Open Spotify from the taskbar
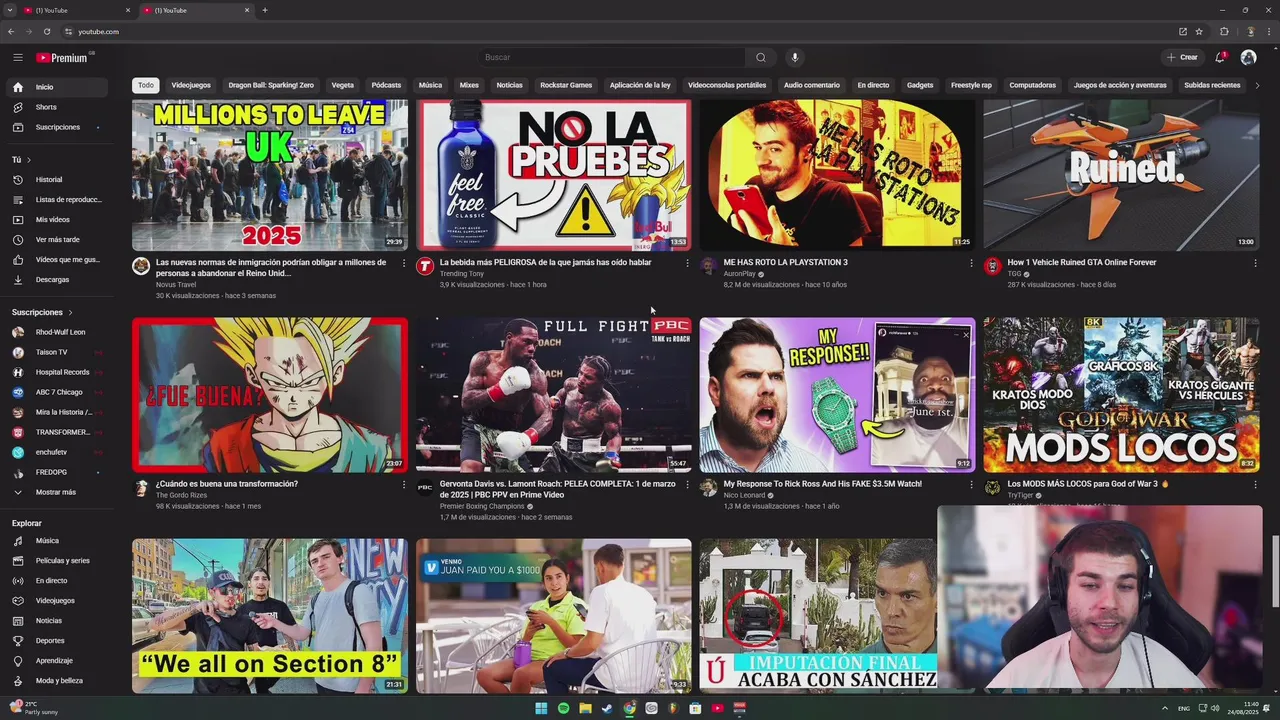This screenshot has height=720, width=1280. [x=563, y=708]
